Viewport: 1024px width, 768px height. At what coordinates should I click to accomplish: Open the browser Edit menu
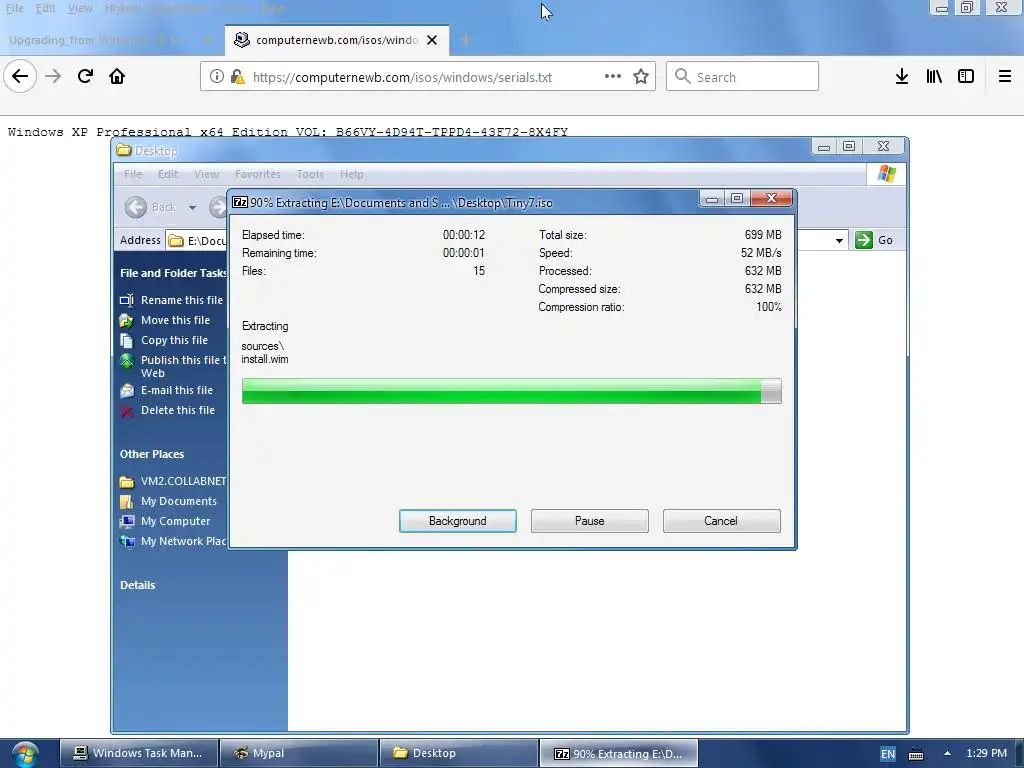(x=45, y=8)
